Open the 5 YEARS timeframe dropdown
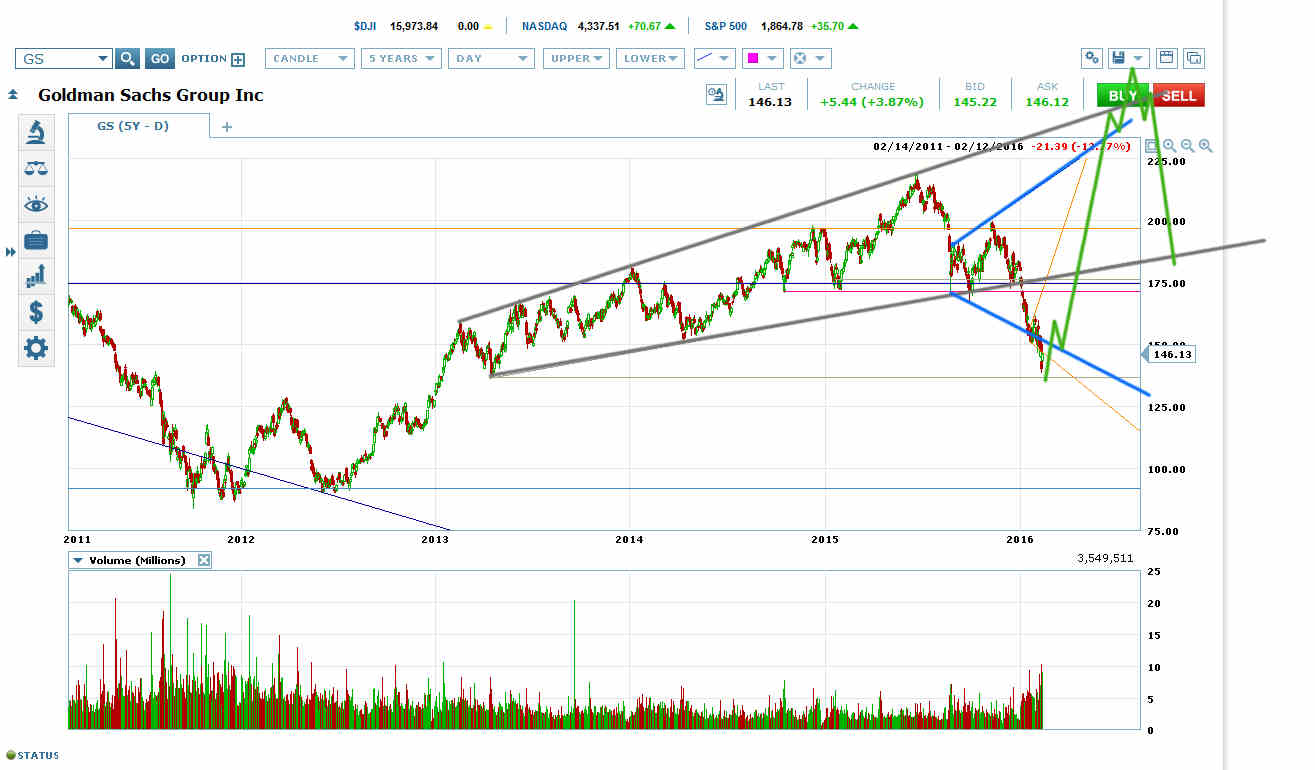This screenshot has width=1315, height=770. point(401,59)
